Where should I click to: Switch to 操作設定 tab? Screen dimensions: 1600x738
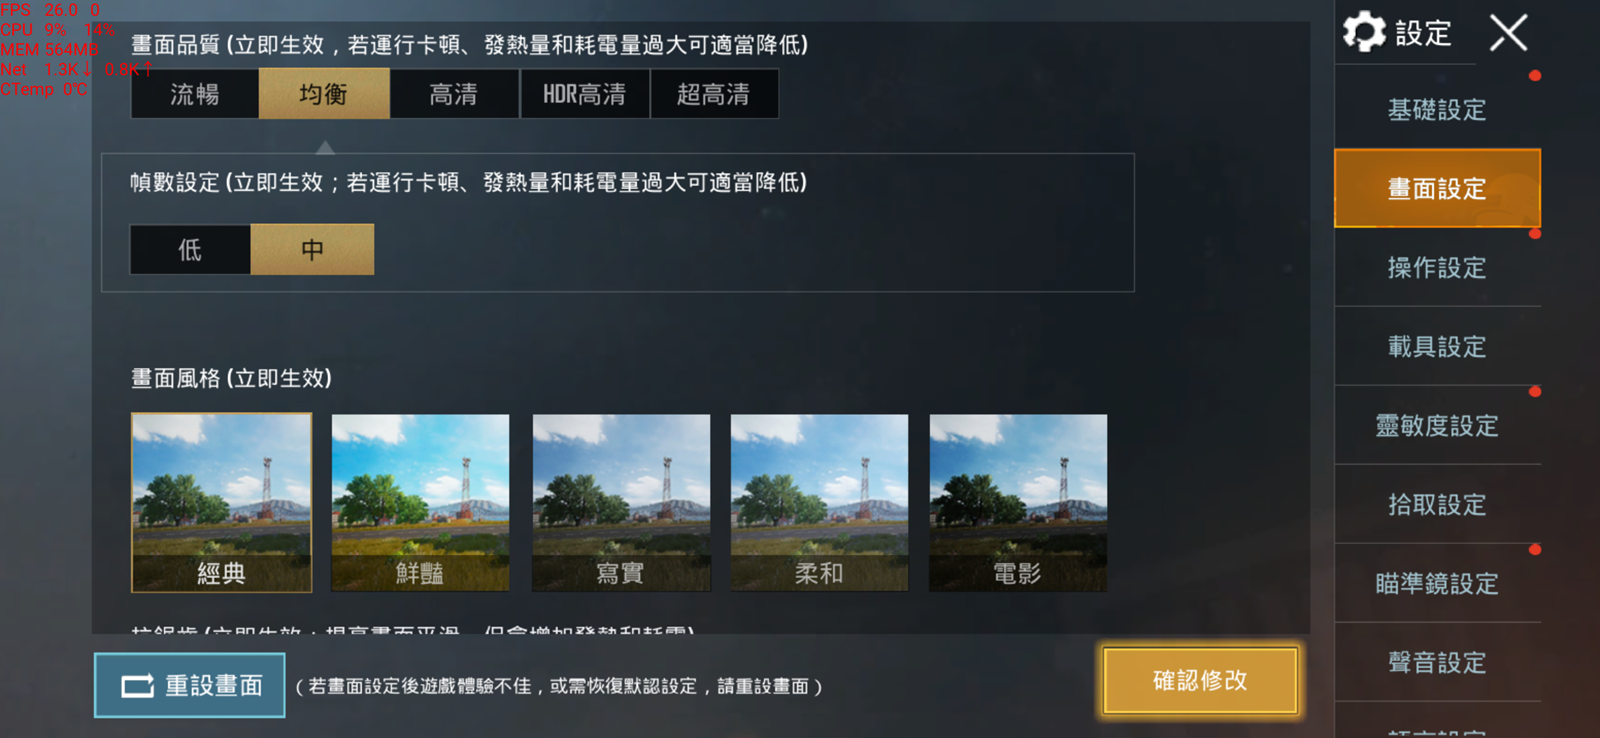click(1437, 268)
